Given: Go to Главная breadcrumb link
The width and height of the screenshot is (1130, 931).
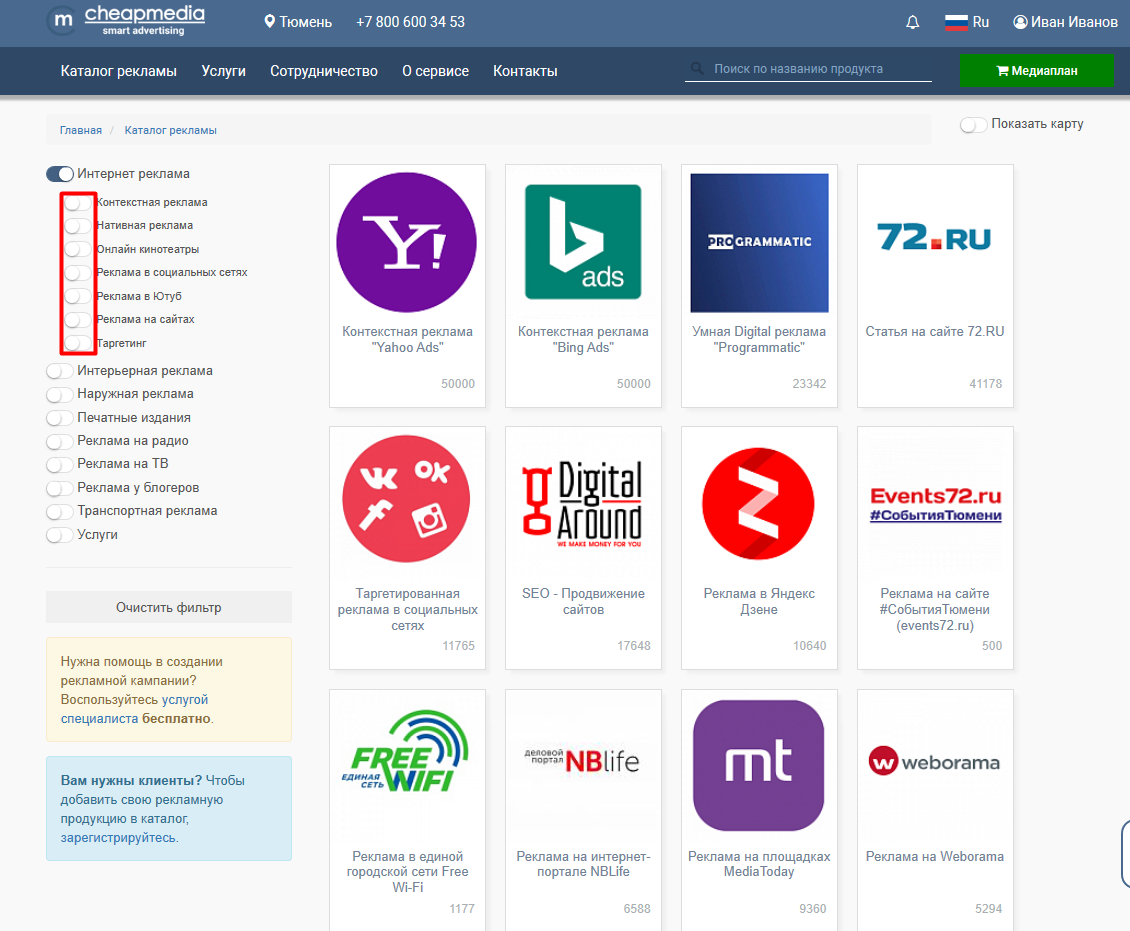Looking at the screenshot, I should tap(81, 130).
